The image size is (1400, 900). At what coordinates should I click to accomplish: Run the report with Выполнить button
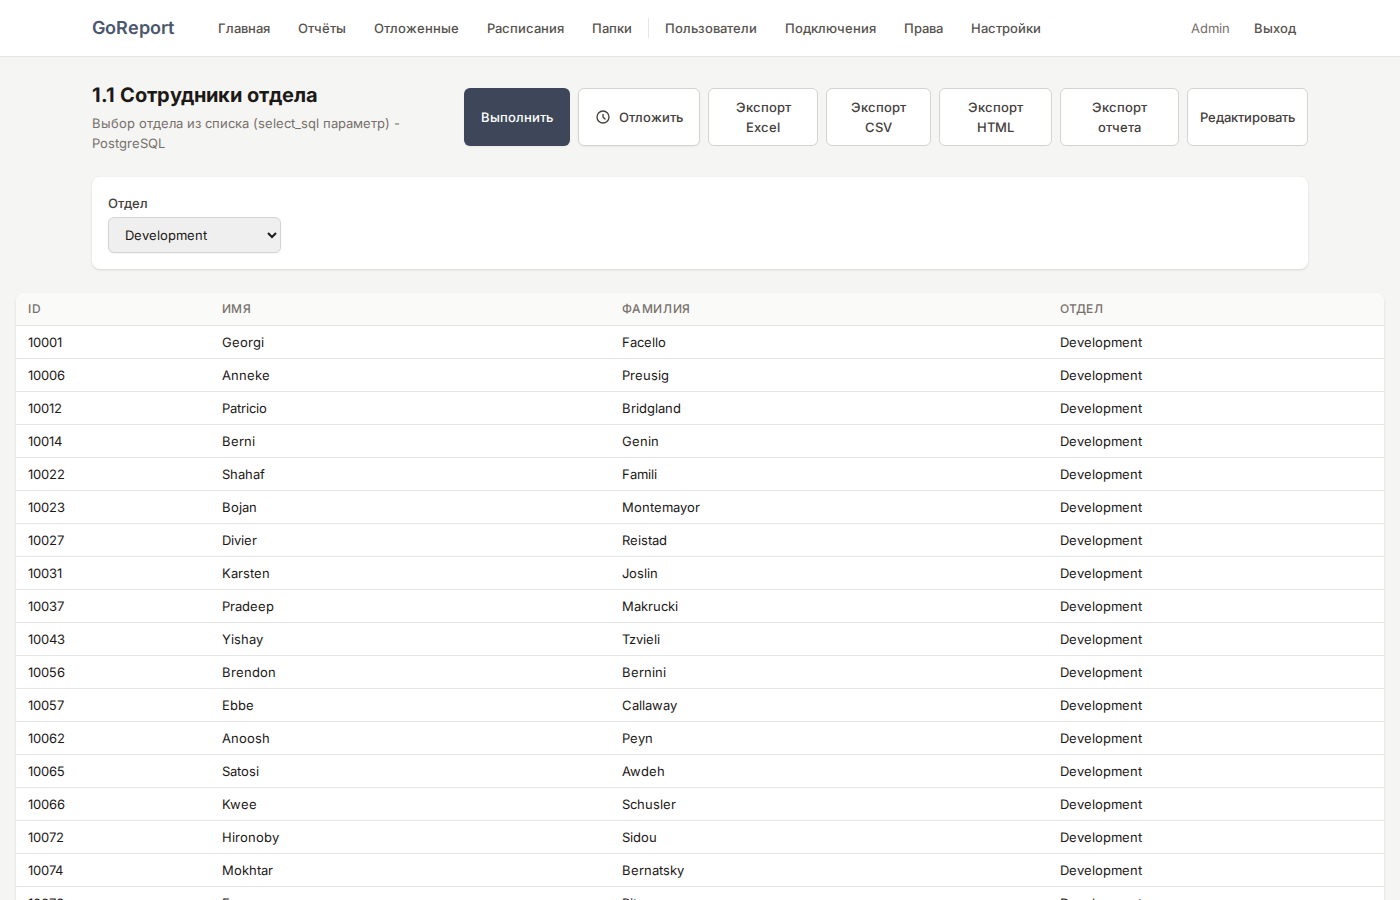[x=516, y=117]
